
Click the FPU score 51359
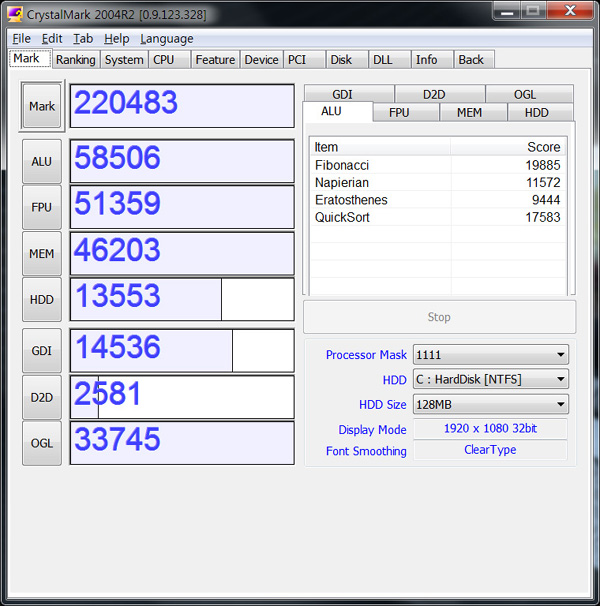coord(182,207)
